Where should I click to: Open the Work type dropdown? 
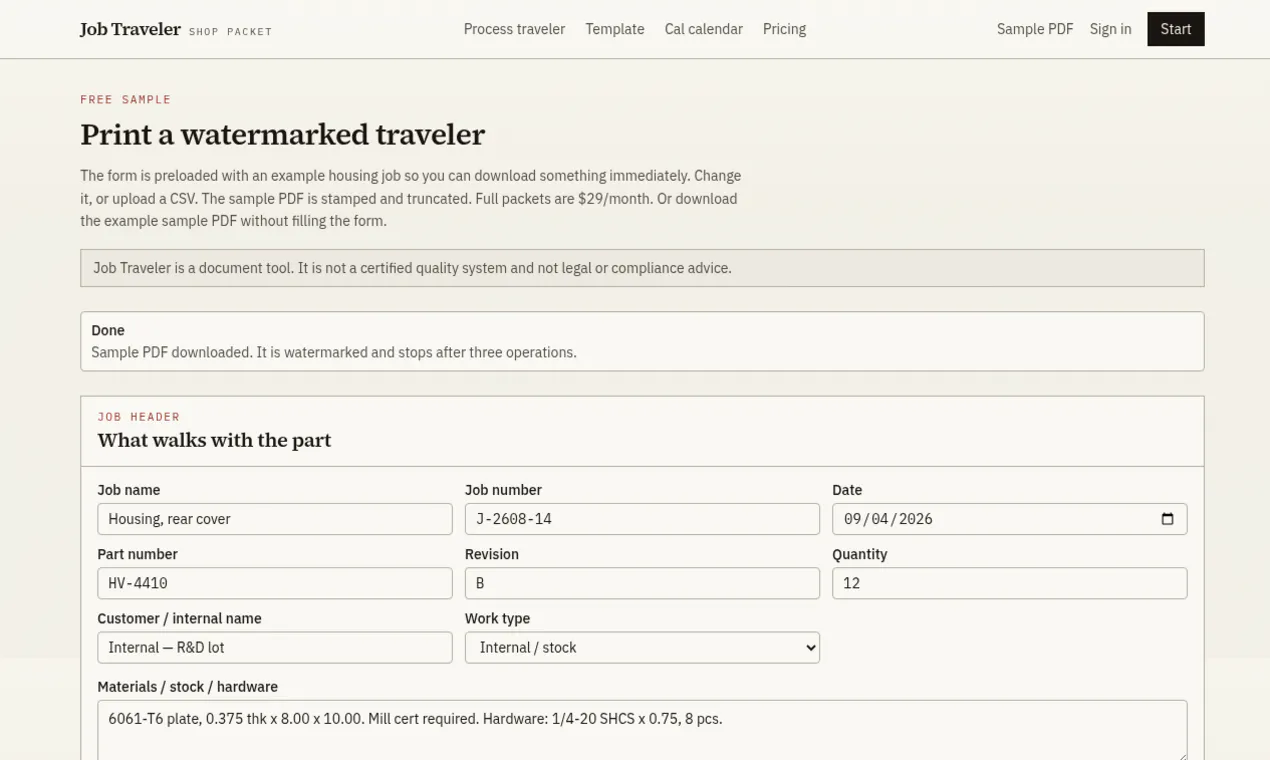point(642,647)
